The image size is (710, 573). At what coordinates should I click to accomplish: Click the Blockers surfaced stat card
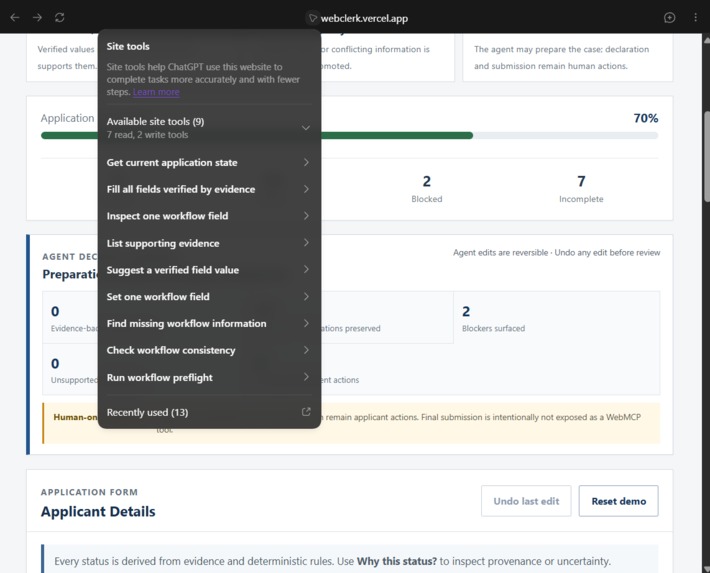(x=556, y=318)
